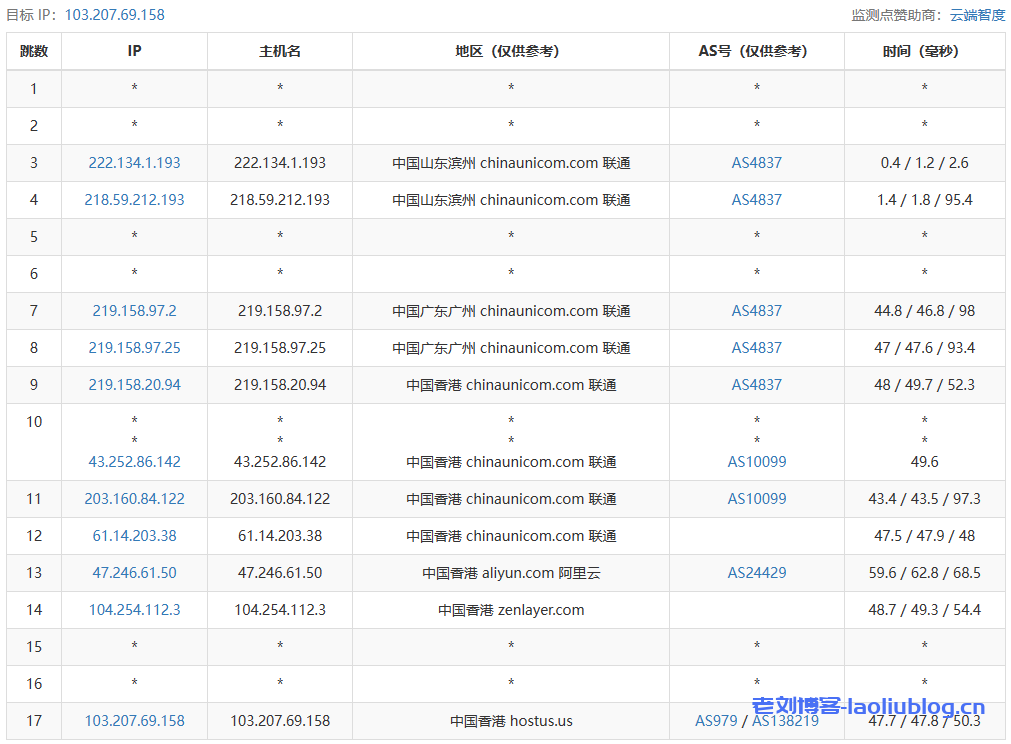Open AS4837 link for hop 3
Screen dimensions: 1011x744
(756, 163)
